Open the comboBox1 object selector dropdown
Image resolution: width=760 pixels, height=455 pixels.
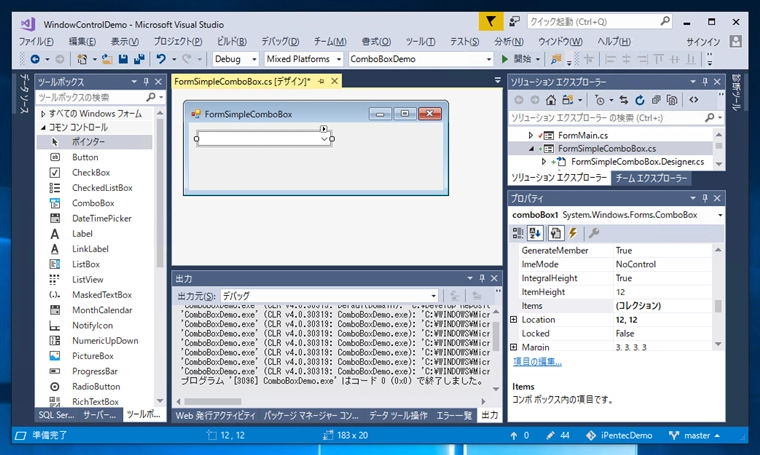click(x=720, y=215)
